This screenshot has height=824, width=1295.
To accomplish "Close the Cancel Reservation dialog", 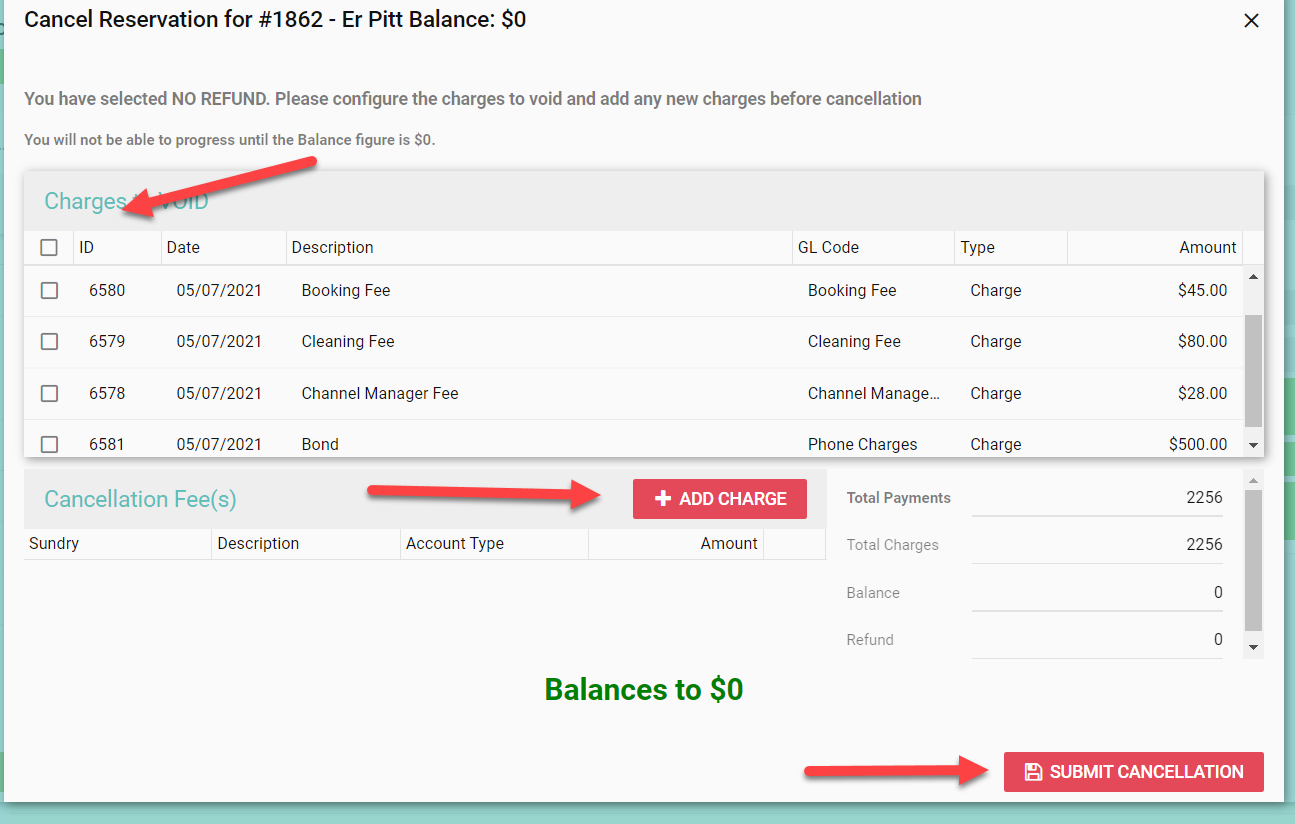I will pos(1251,21).
